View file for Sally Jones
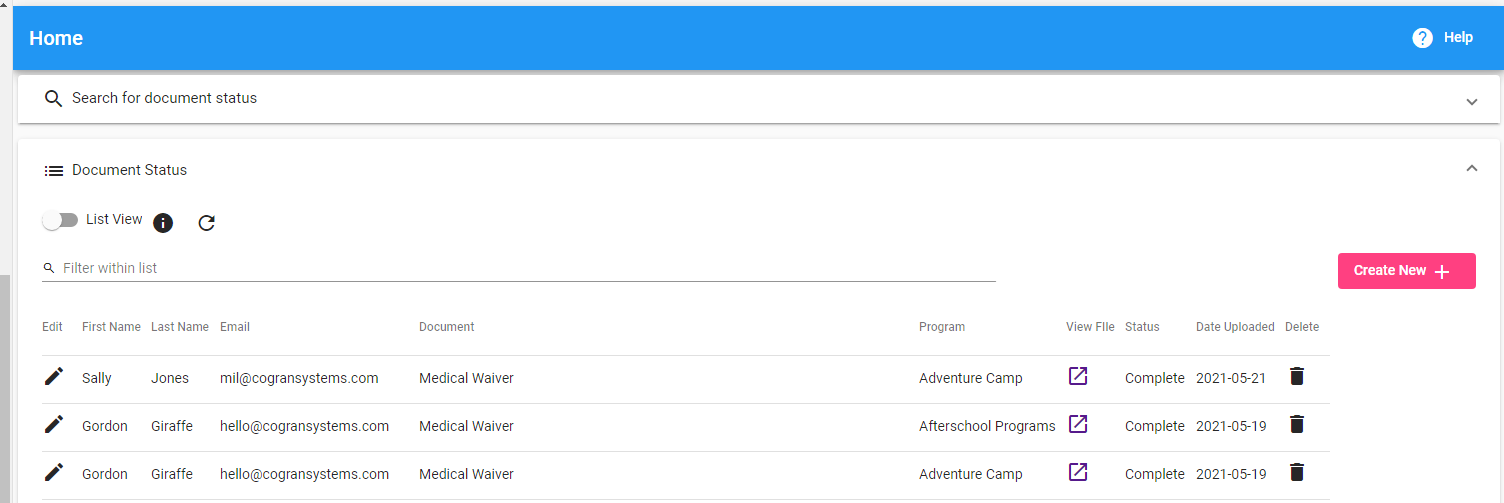This screenshot has width=1504, height=503. 1078,376
